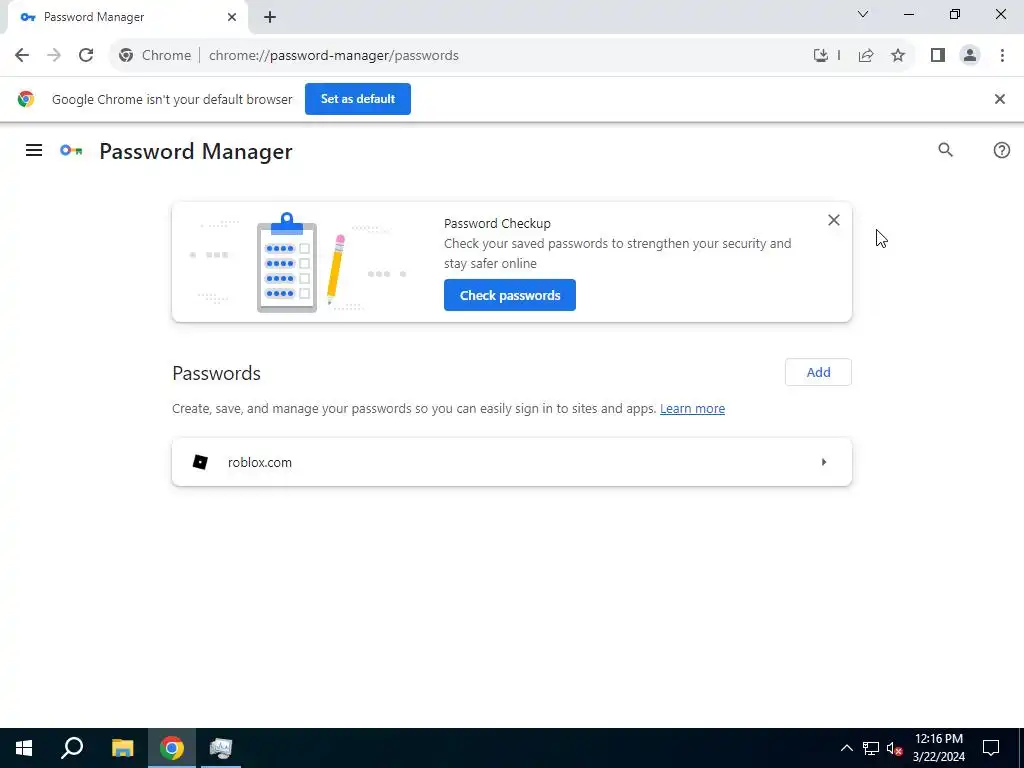
Task: Click the address bar URL
Action: [334, 56]
